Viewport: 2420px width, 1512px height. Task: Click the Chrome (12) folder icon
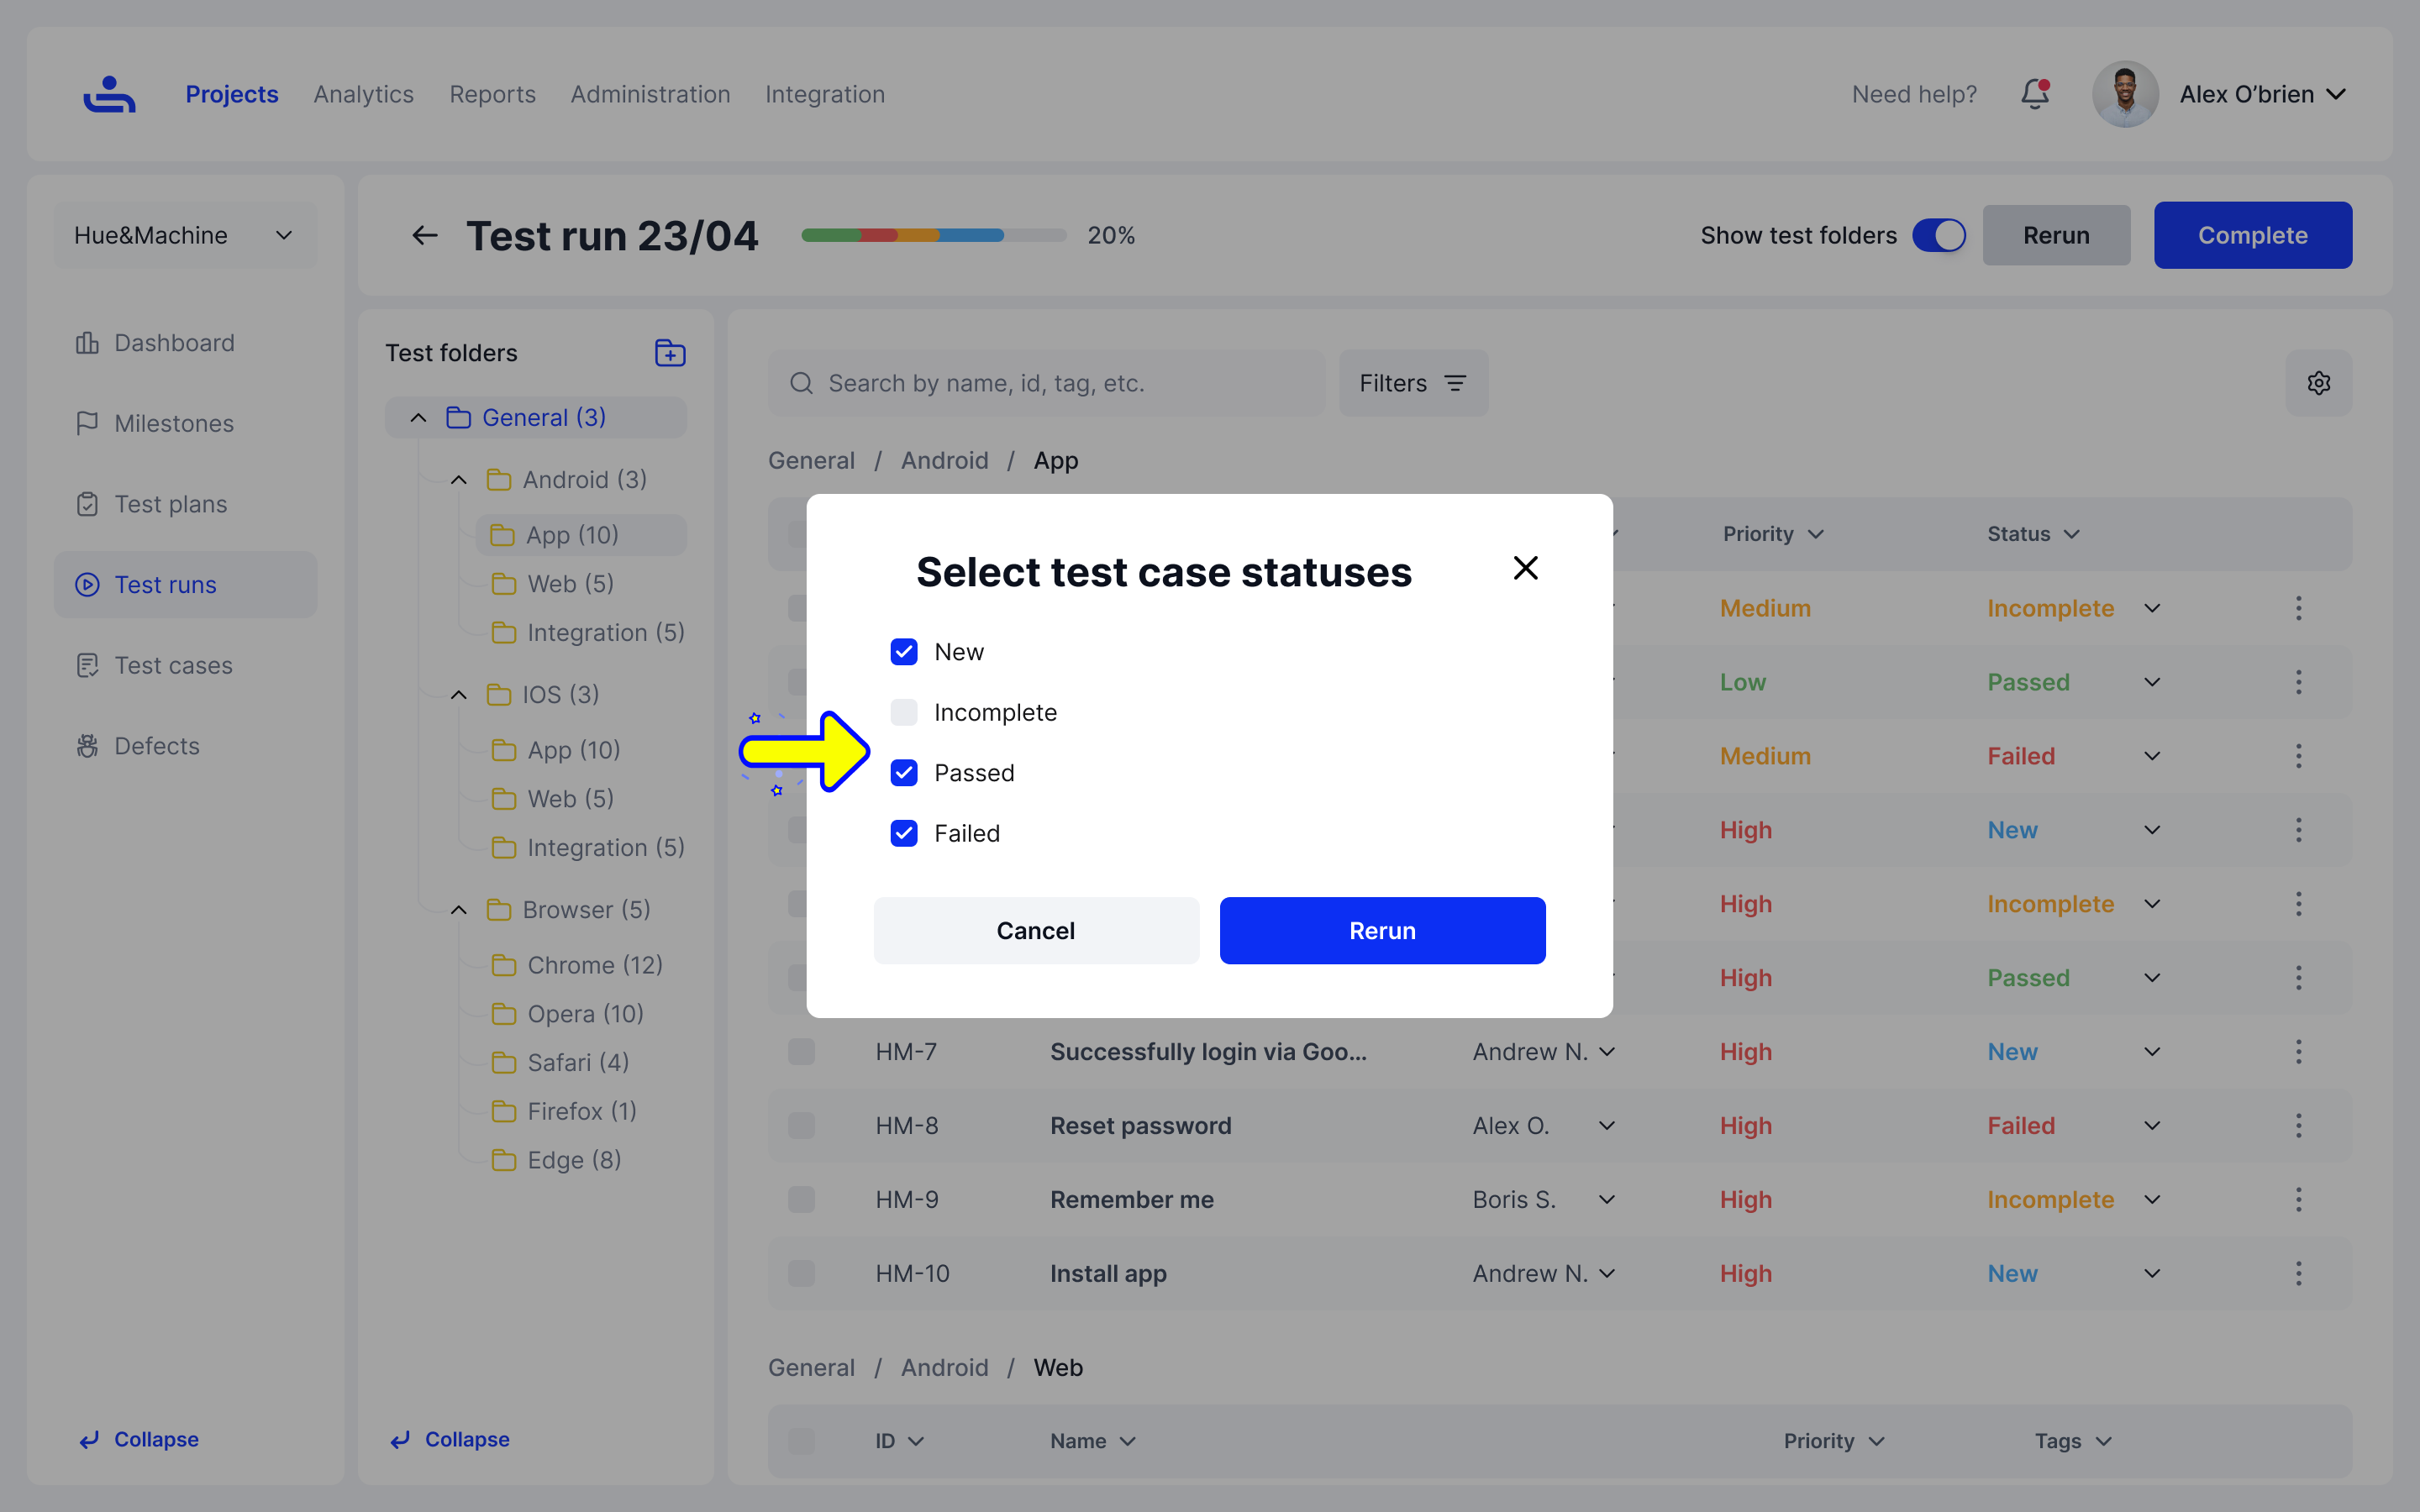tap(504, 965)
